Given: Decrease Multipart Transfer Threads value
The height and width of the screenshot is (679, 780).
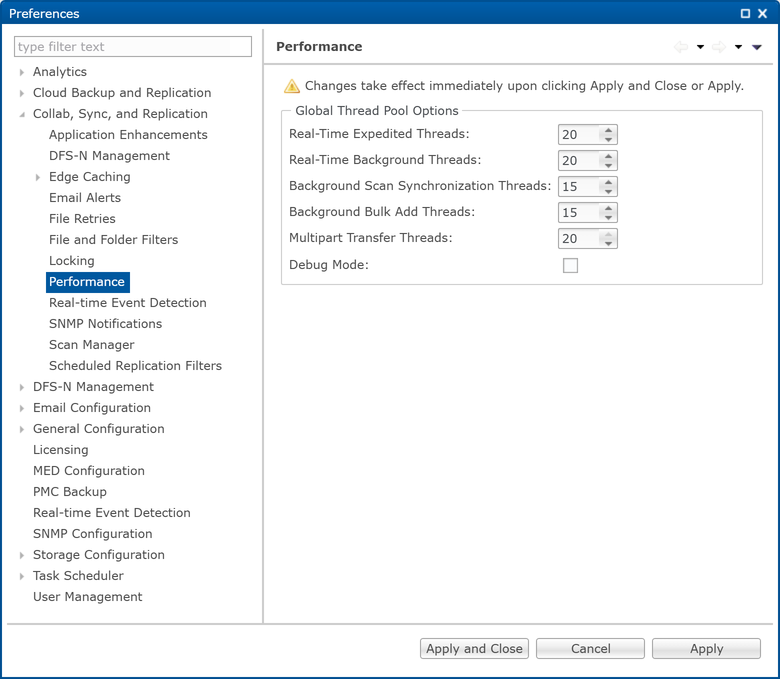Looking at the screenshot, I should pyautogui.click(x=608, y=243).
